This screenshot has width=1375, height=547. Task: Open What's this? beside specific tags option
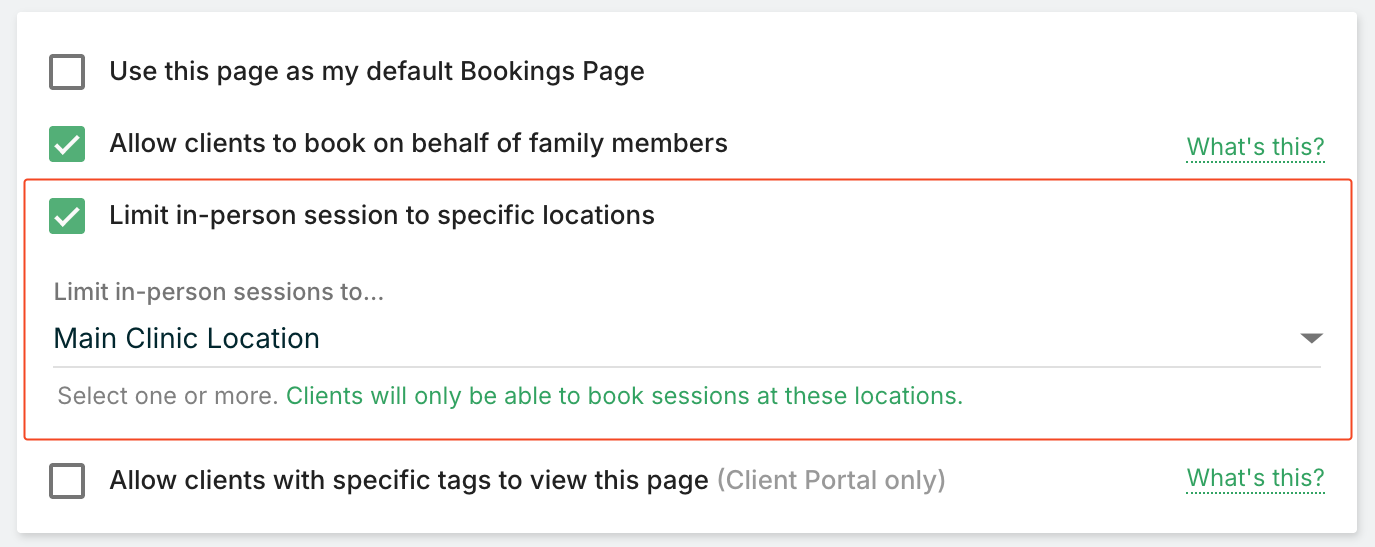pos(1255,478)
